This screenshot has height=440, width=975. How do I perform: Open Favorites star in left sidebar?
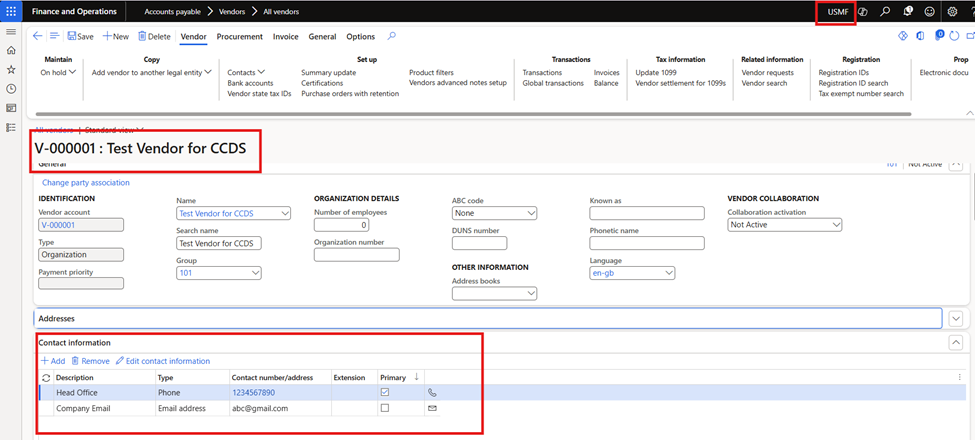click(11, 69)
